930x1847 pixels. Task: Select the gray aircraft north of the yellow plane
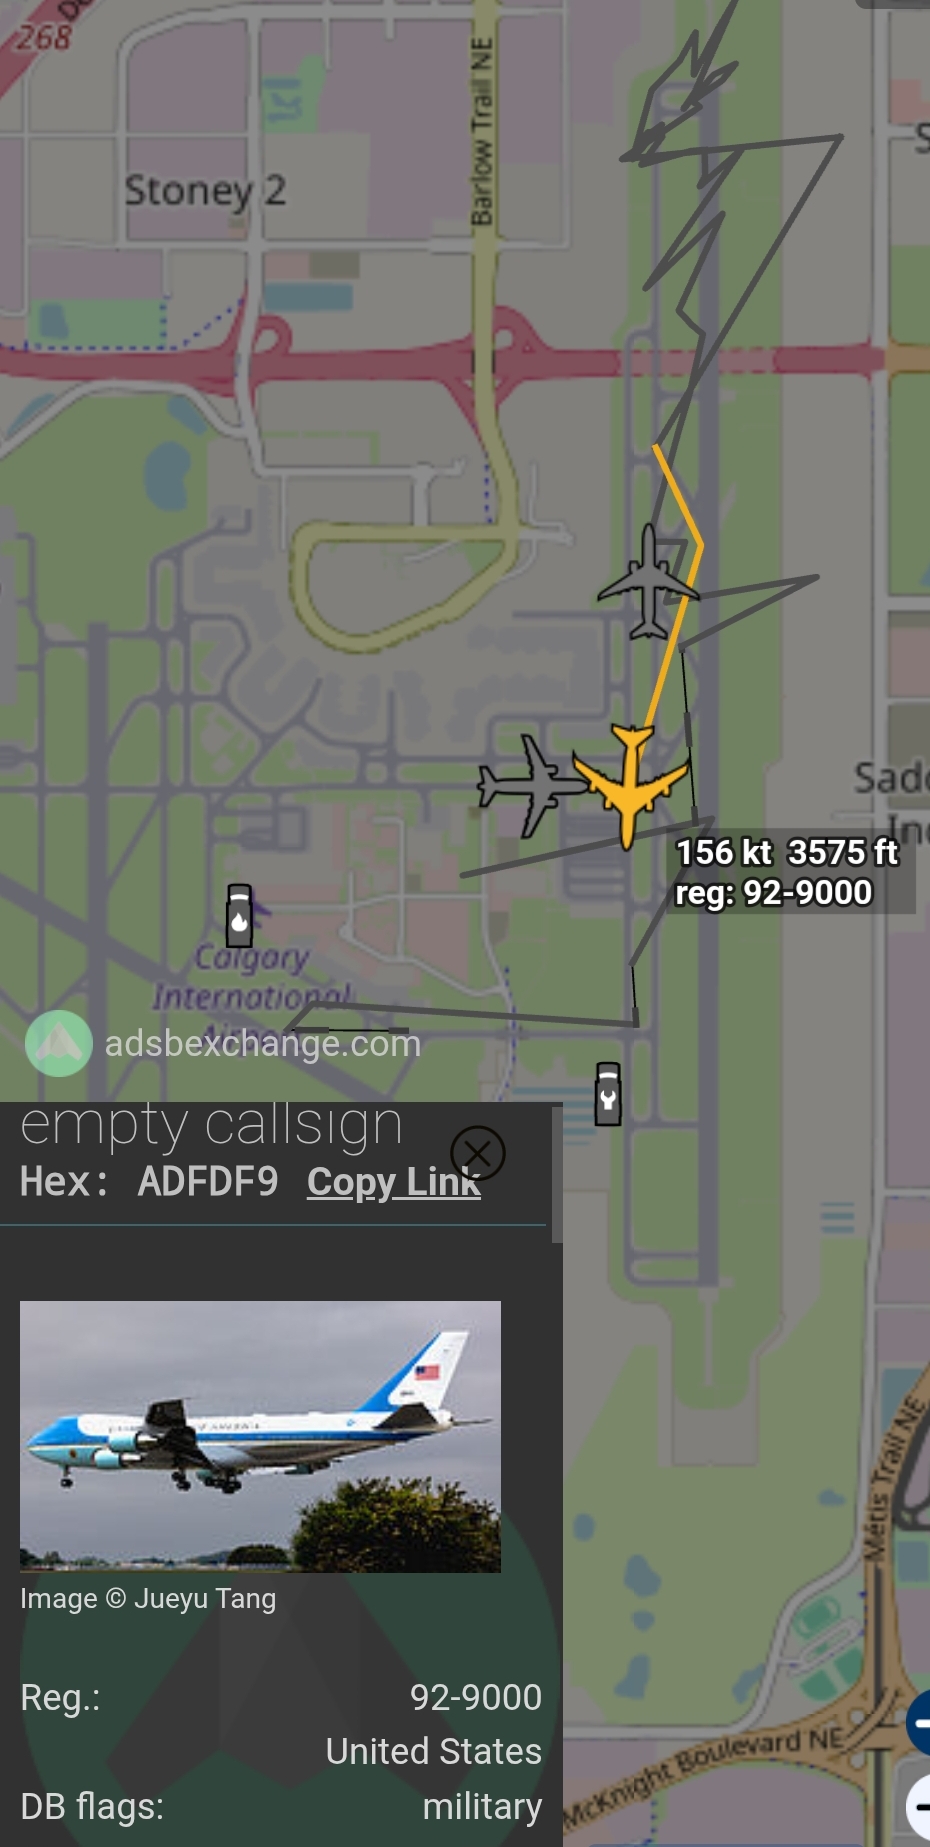pyautogui.click(x=649, y=582)
